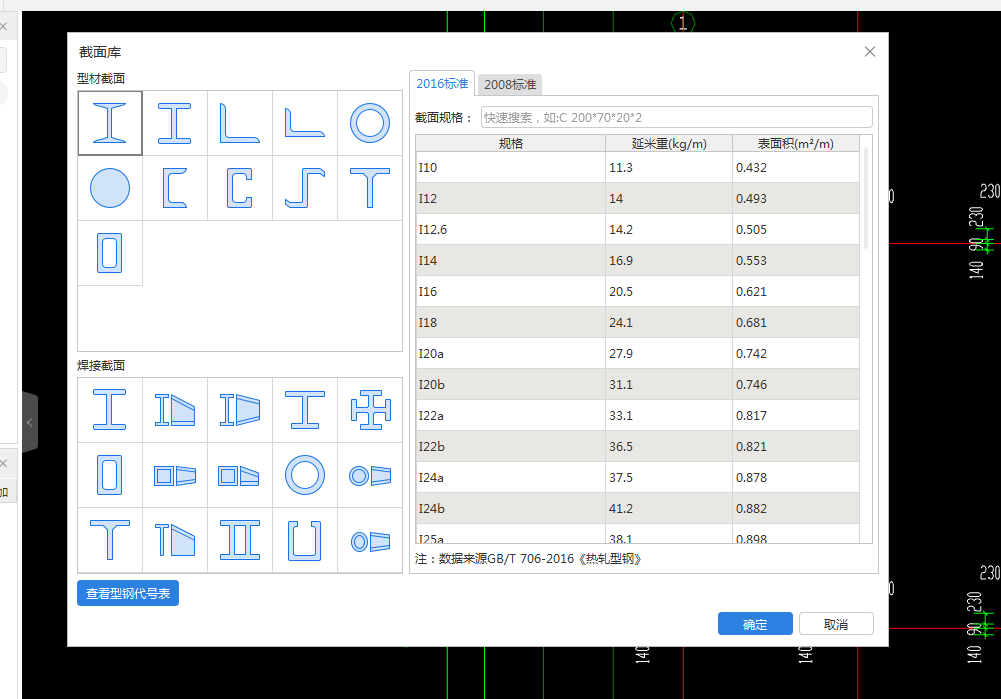
Task: Select the H-section profile icon
Action: point(175,123)
